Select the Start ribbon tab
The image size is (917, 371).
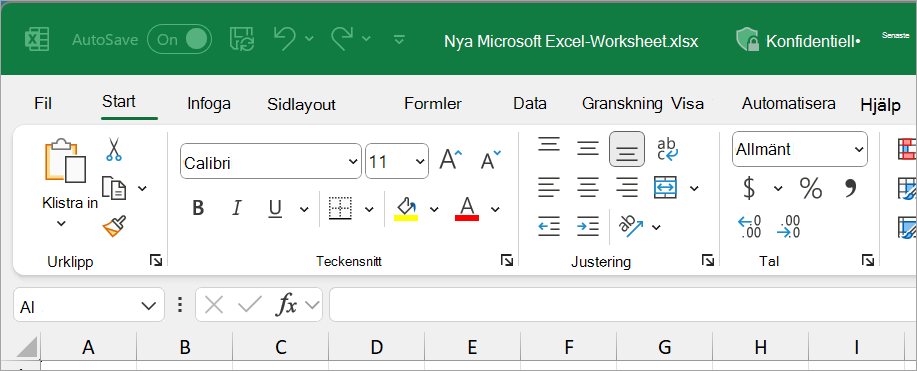[119, 101]
